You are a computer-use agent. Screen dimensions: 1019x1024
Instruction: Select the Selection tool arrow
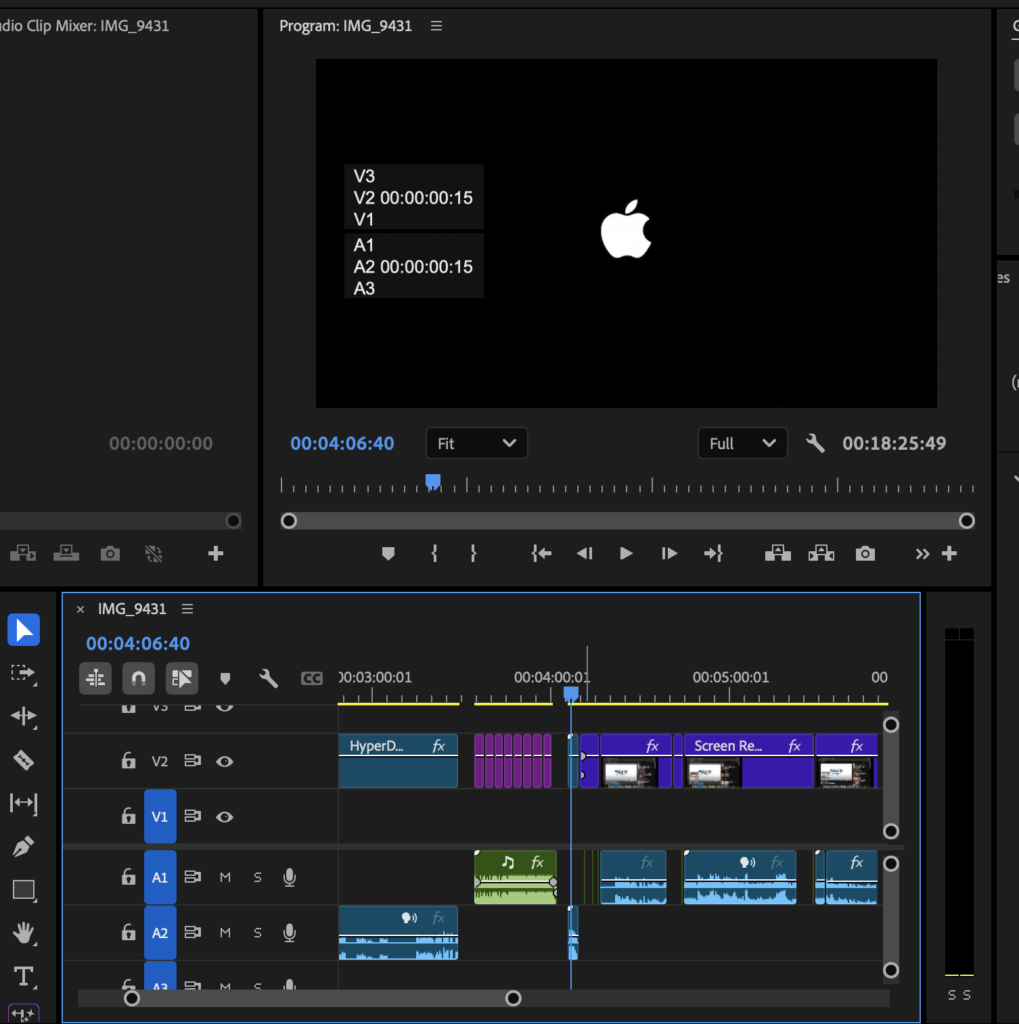[x=24, y=630]
